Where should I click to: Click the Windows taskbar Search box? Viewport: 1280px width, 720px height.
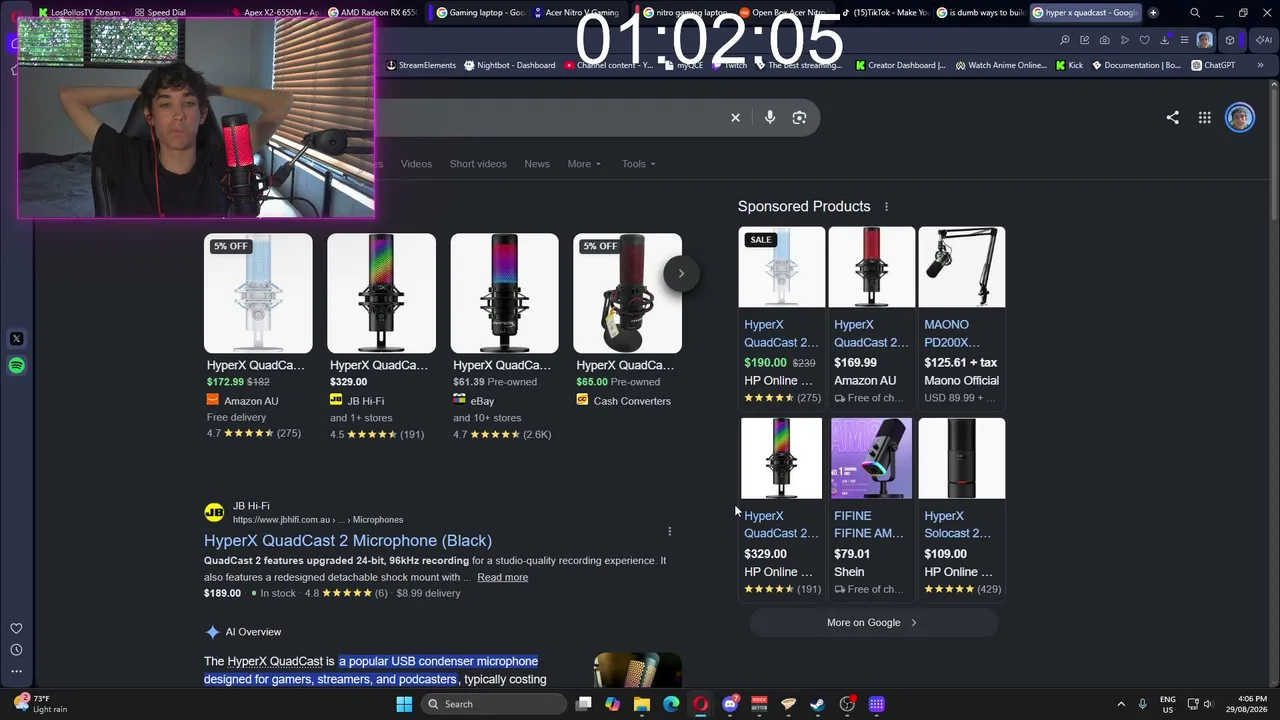(x=493, y=704)
